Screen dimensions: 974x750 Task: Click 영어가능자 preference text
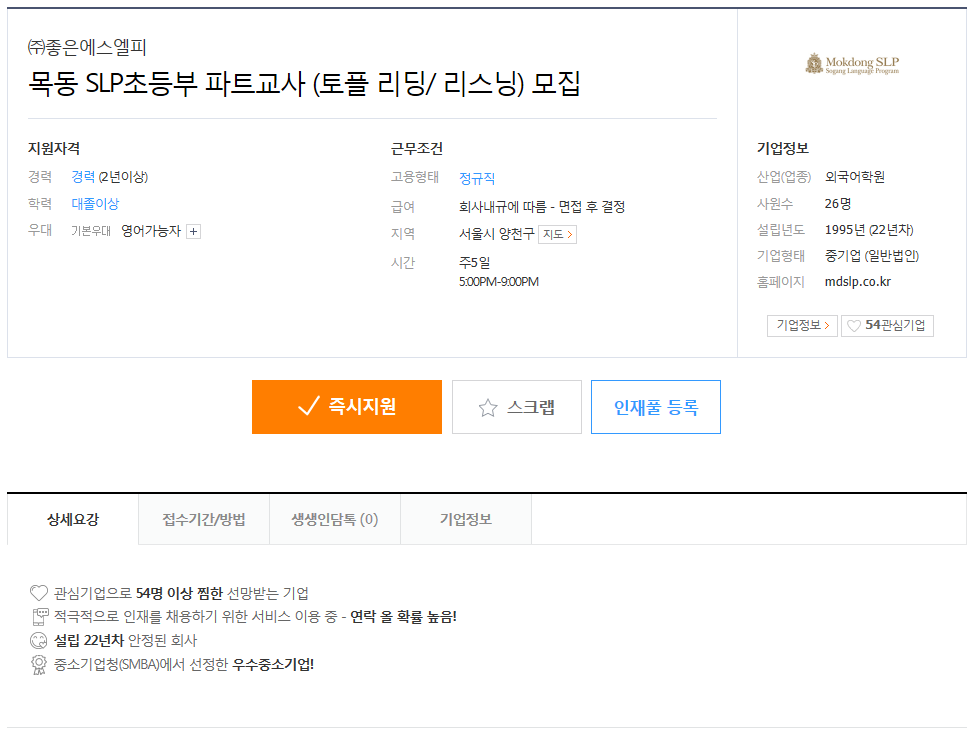pyautogui.click(x=151, y=231)
